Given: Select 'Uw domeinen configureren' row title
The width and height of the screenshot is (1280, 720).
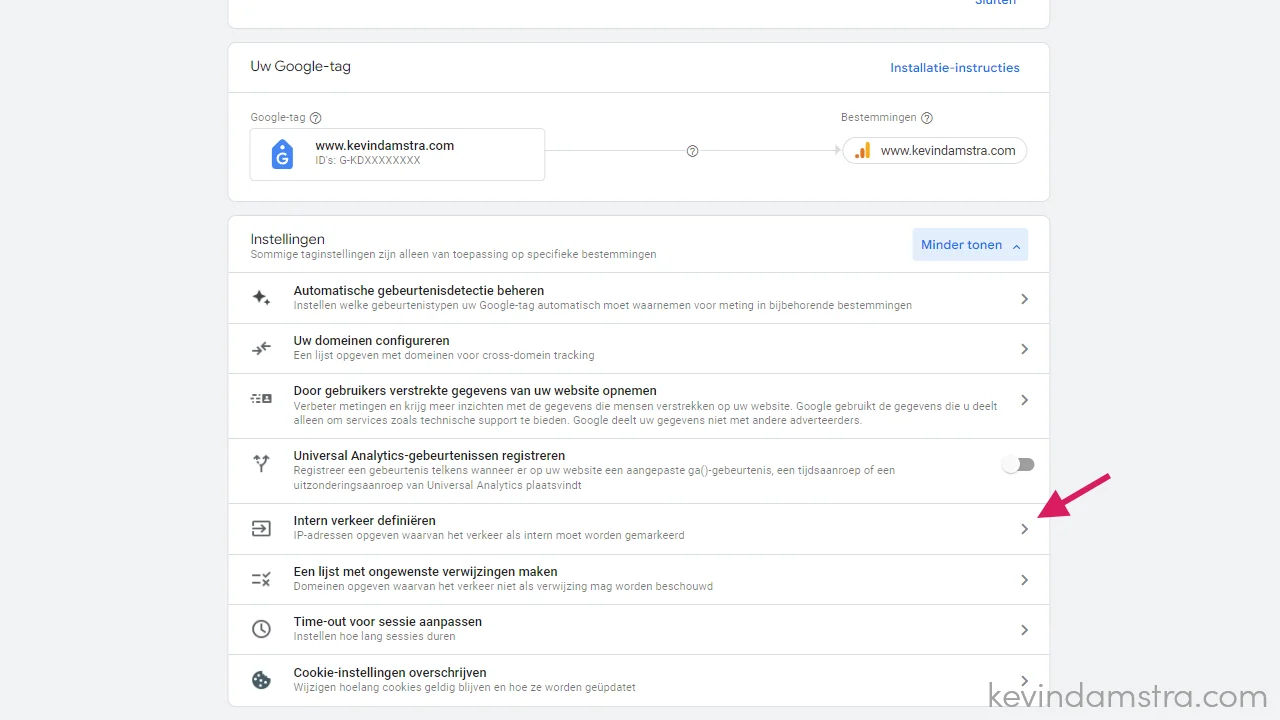Looking at the screenshot, I should [x=372, y=341].
